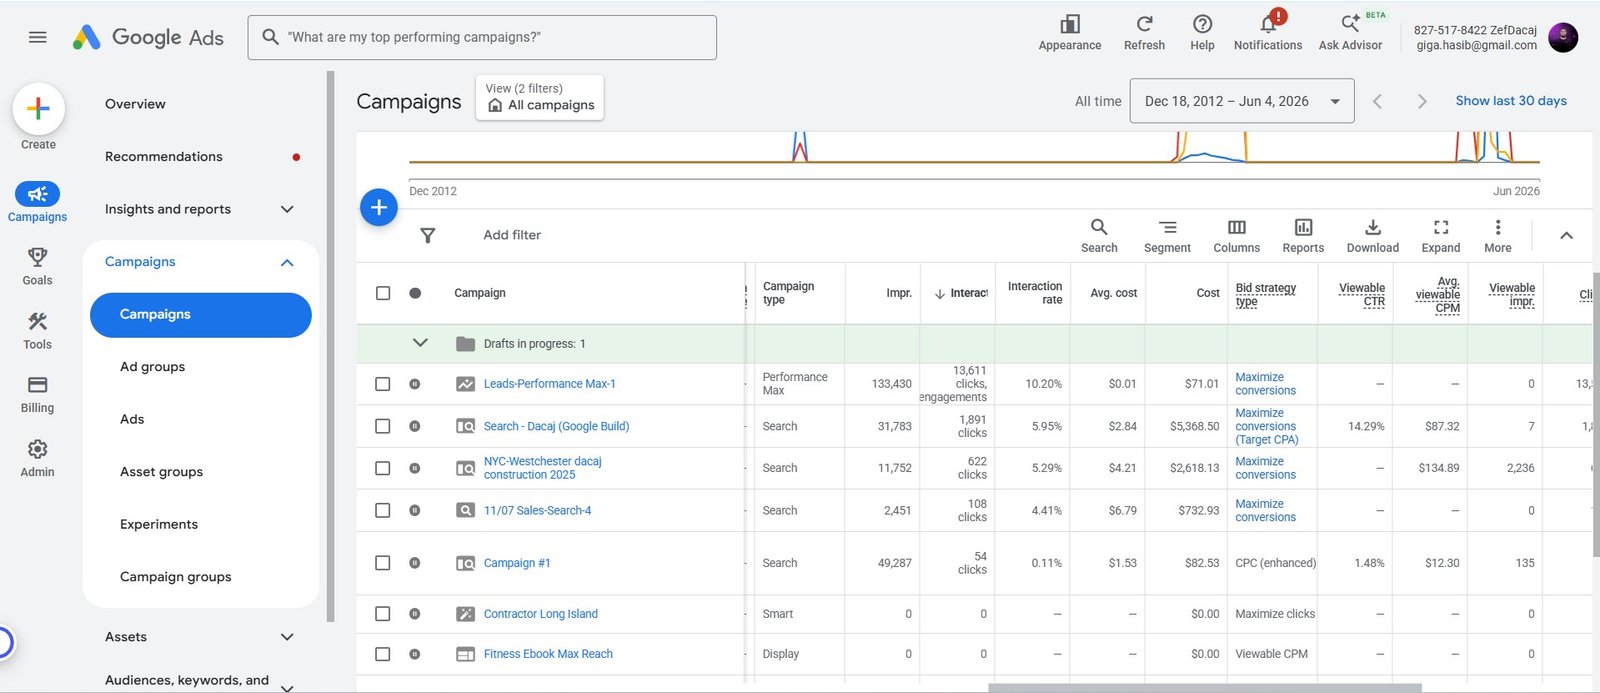This screenshot has height=693, width=1600.
Task: Open Asset groups page
Action: (x=161, y=472)
